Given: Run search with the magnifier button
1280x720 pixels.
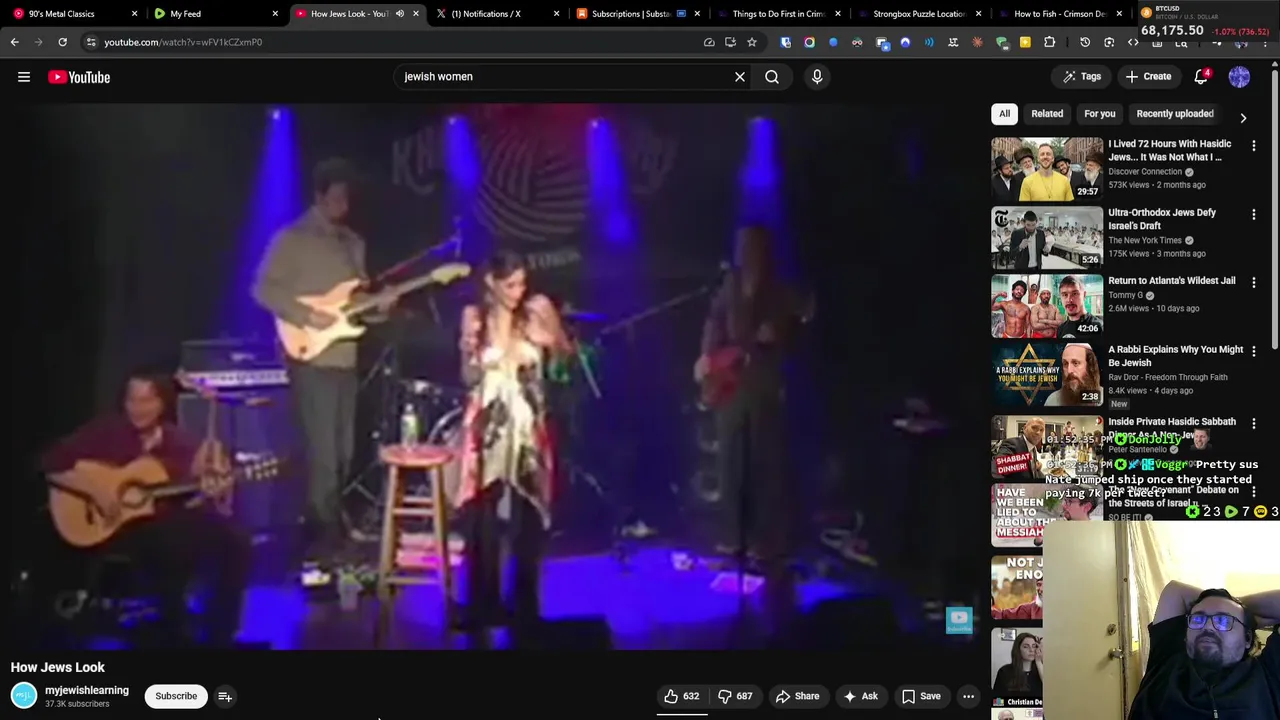Looking at the screenshot, I should (772, 76).
